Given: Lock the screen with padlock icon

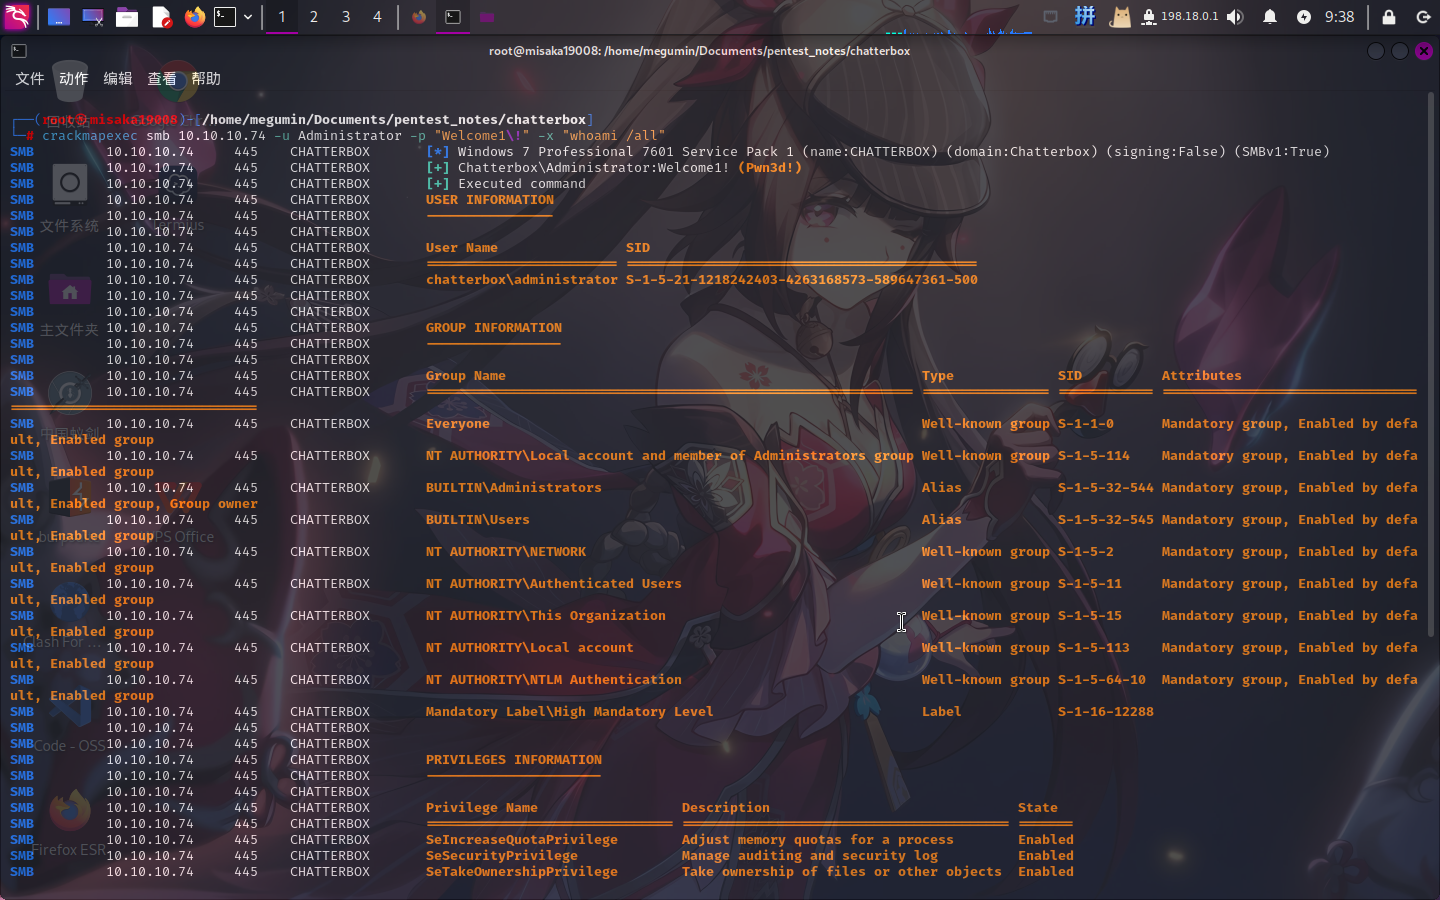Looking at the screenshot, I should [1389, 17].
